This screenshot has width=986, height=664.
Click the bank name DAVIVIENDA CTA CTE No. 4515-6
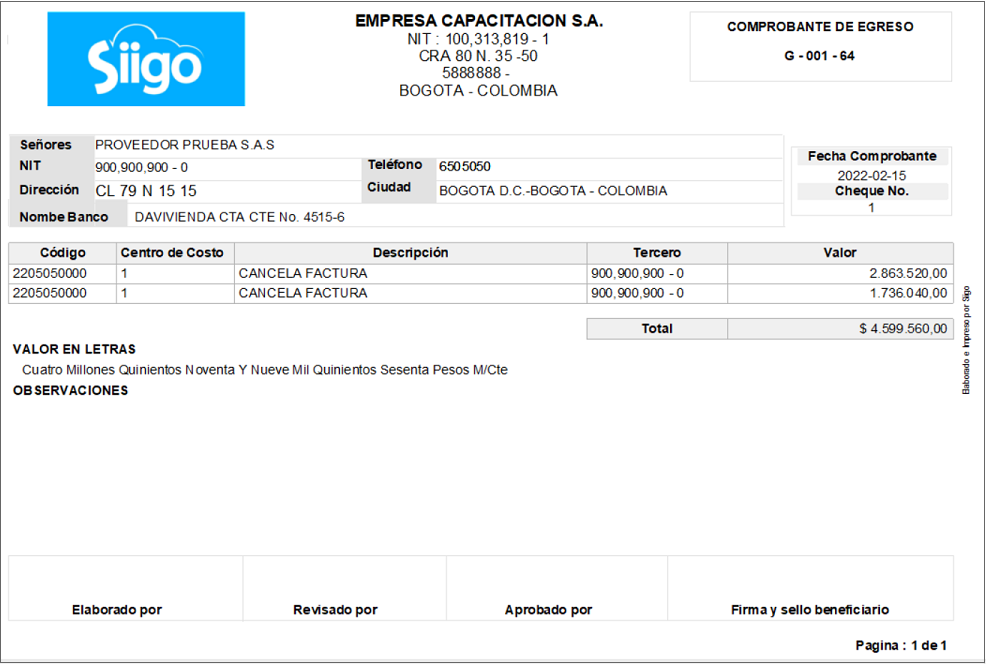pyautogui.click(x=240, y=217)
